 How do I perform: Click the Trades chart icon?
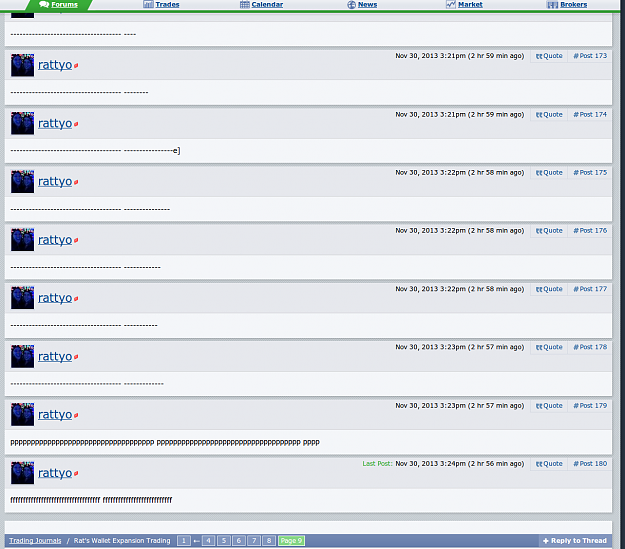pos(148,5)
